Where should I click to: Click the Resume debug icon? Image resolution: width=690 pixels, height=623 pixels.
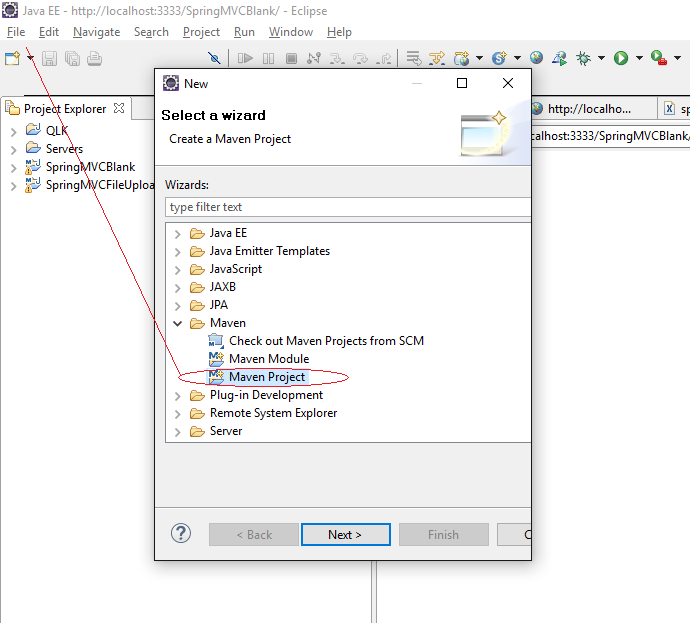(245, 58)
